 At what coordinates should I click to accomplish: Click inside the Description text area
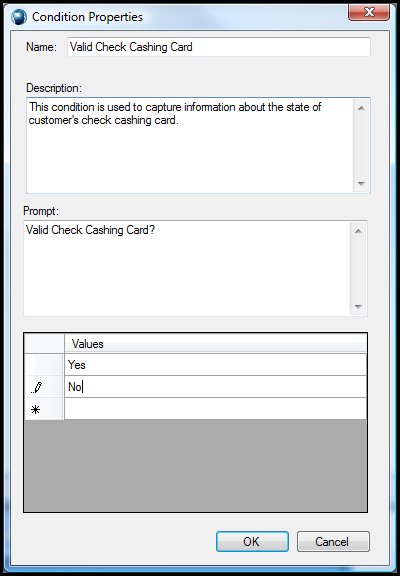[190, 145]
